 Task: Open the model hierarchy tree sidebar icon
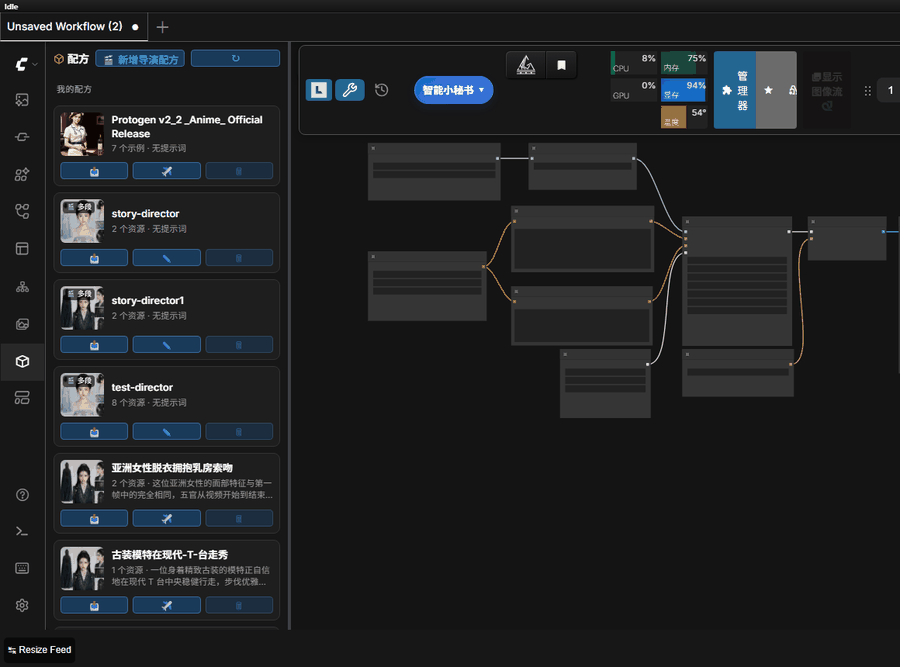(x=22, y=286)
